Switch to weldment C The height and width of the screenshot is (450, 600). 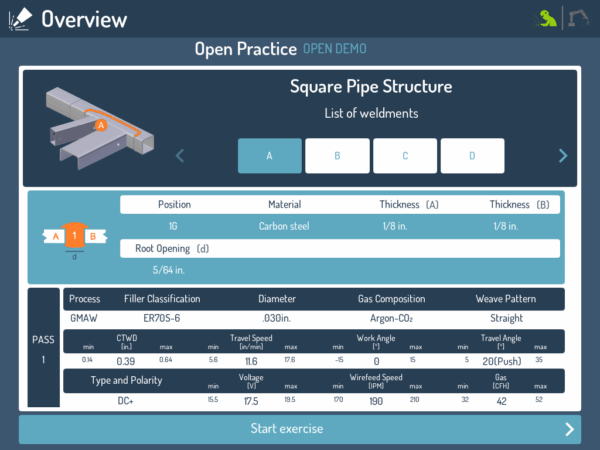click(x=405, y=156)
